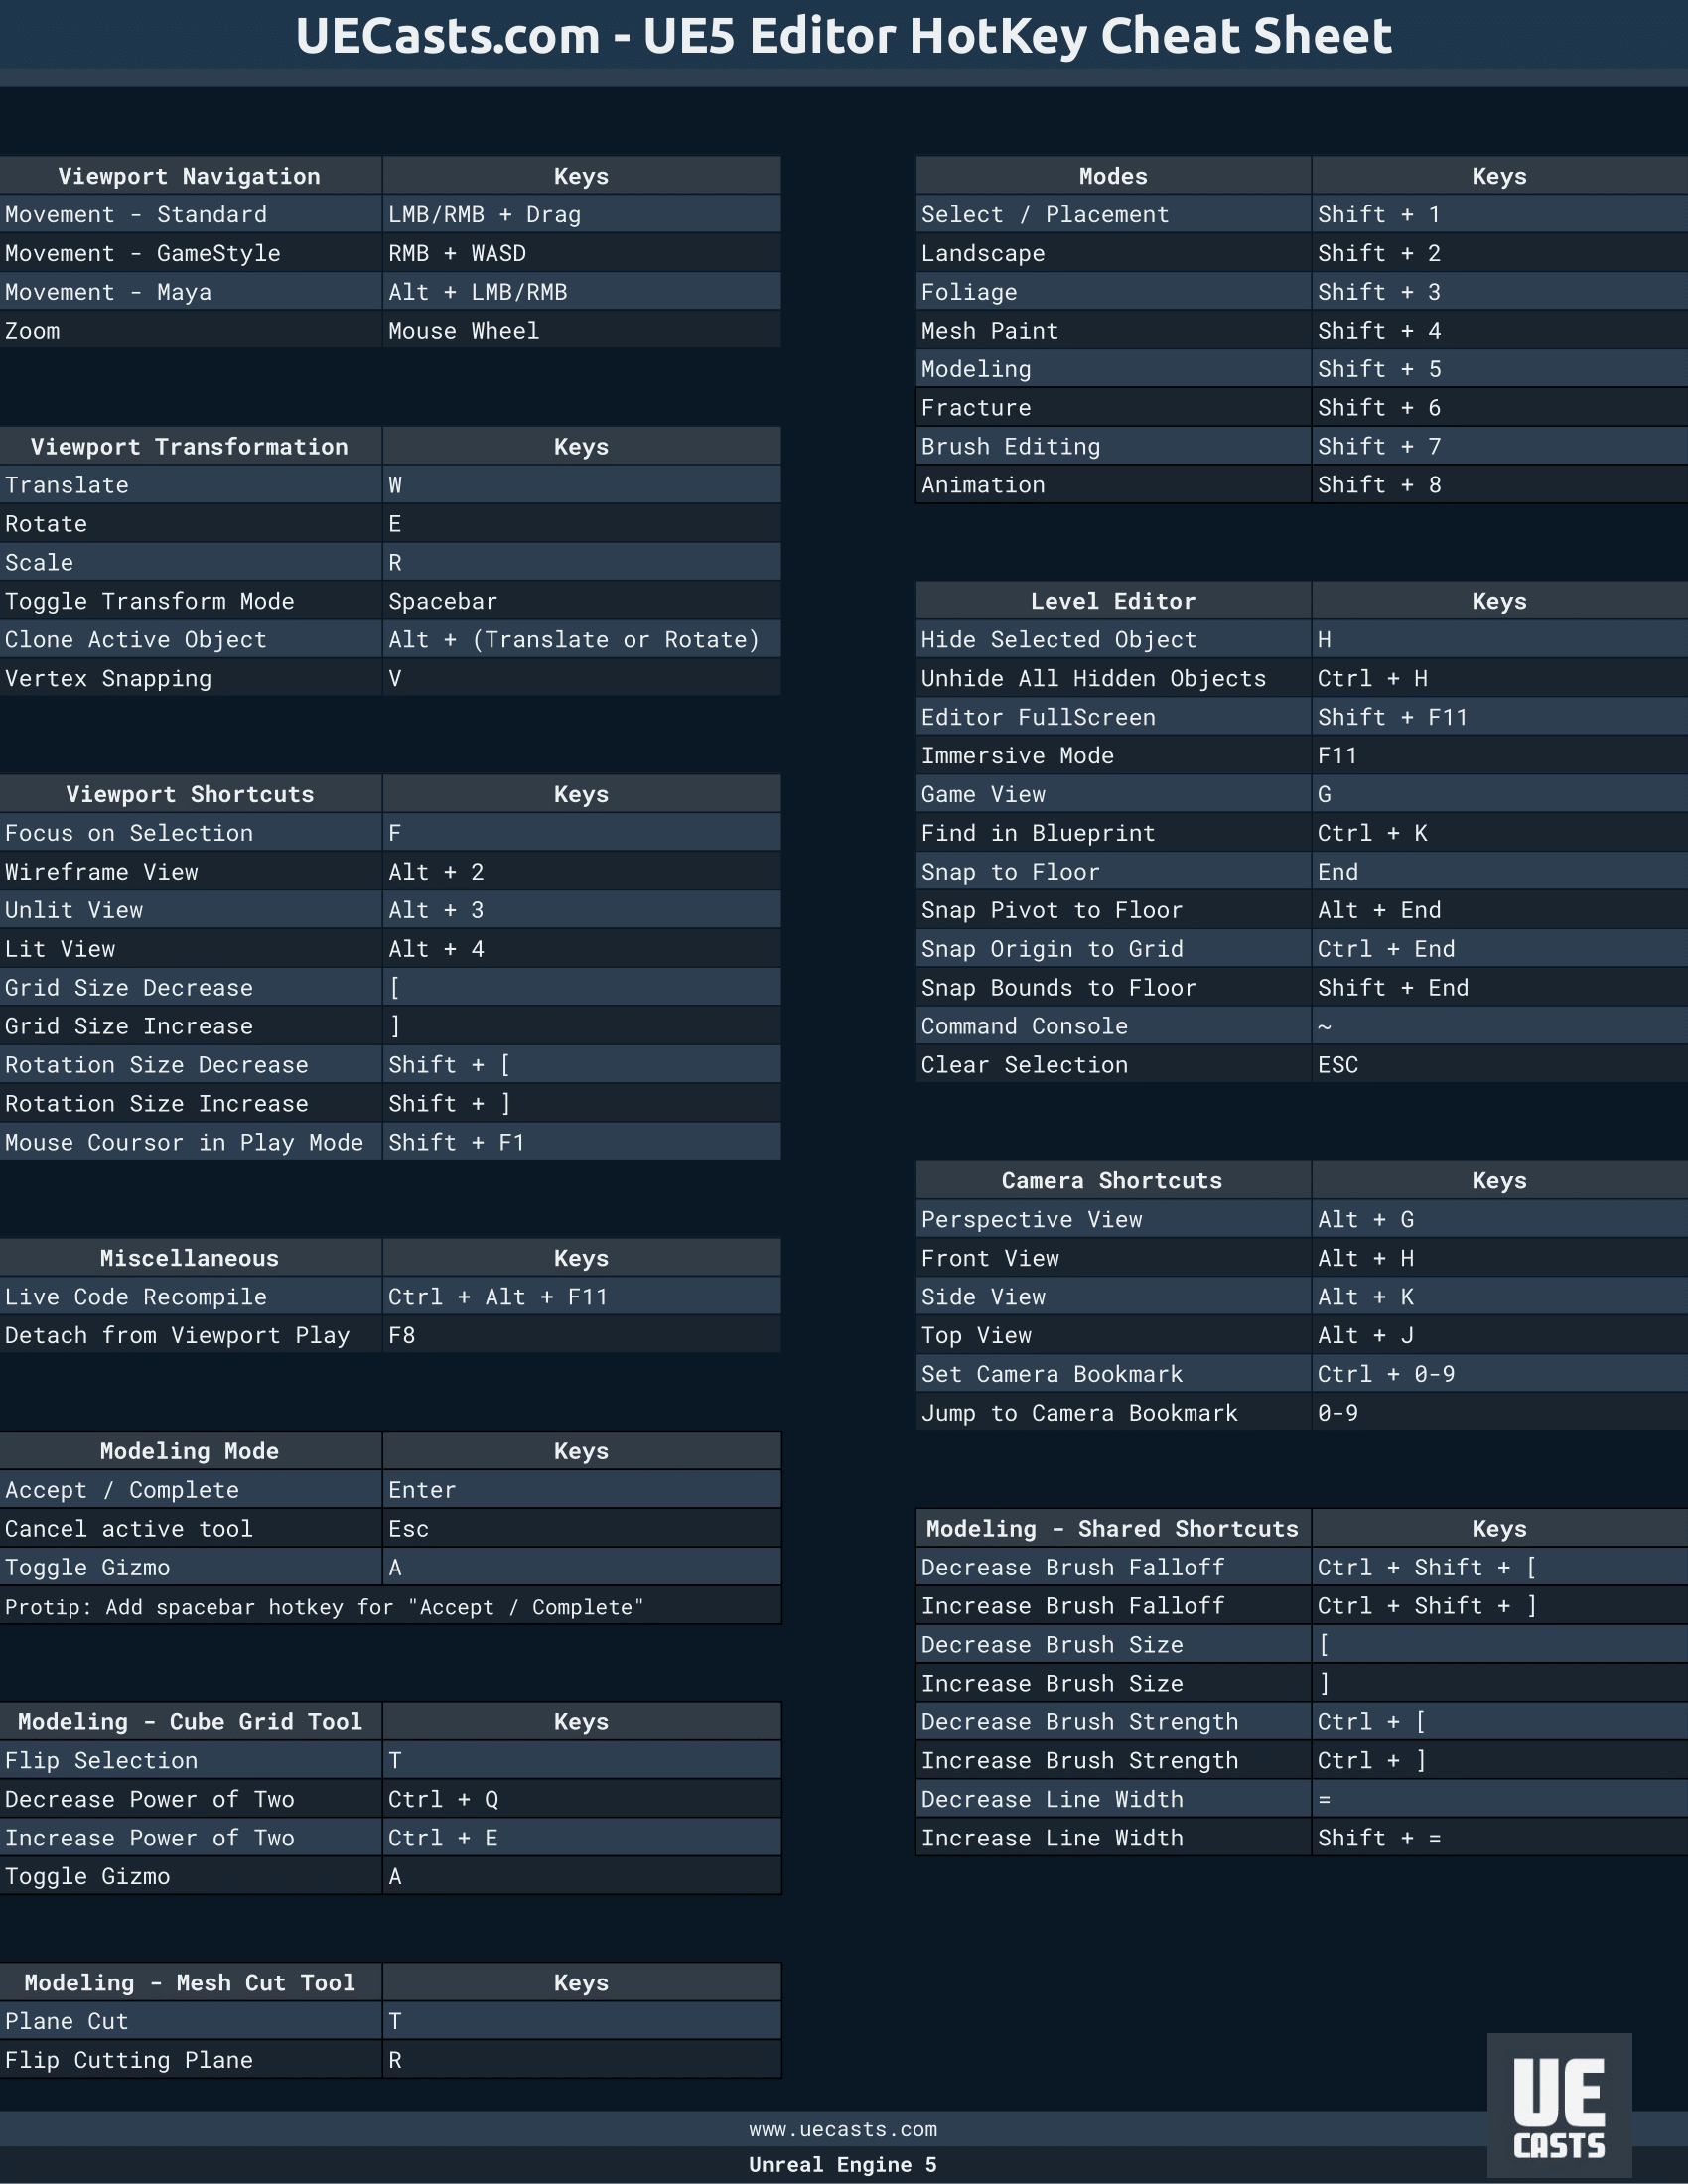
Task: Click the 'Hide Selected Object' row label
Action: tap(1113, 640)
